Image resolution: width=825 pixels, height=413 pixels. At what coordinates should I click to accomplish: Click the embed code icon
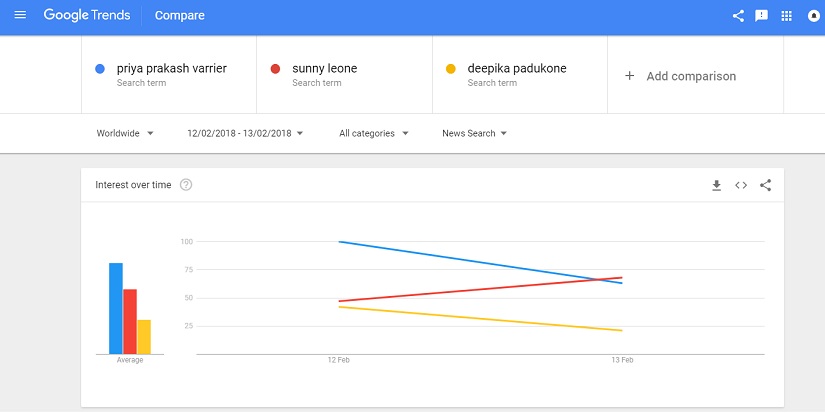click(741, 185)
